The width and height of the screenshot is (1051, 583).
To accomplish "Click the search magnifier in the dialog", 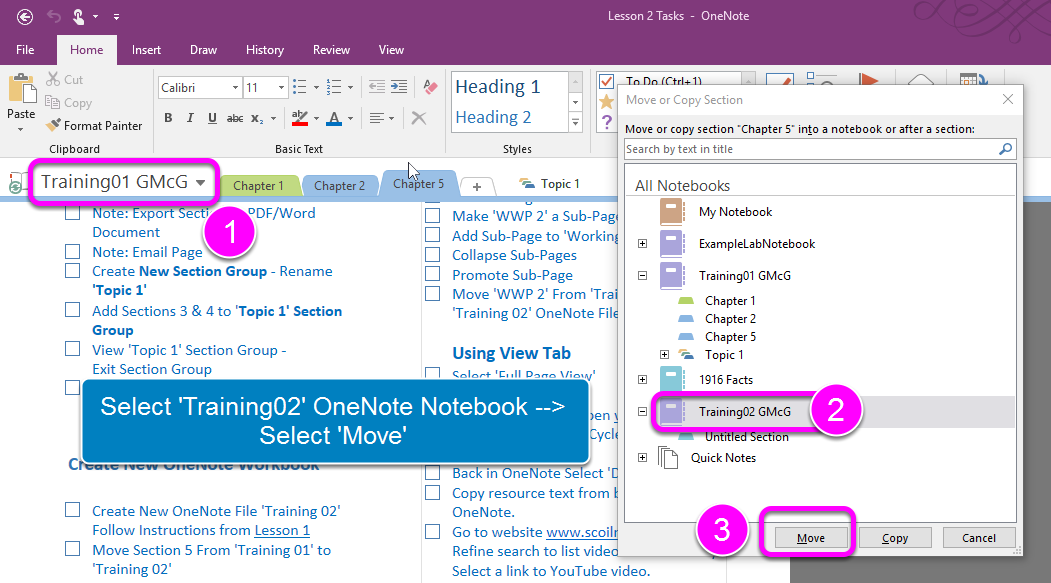I will (1005, 149).
